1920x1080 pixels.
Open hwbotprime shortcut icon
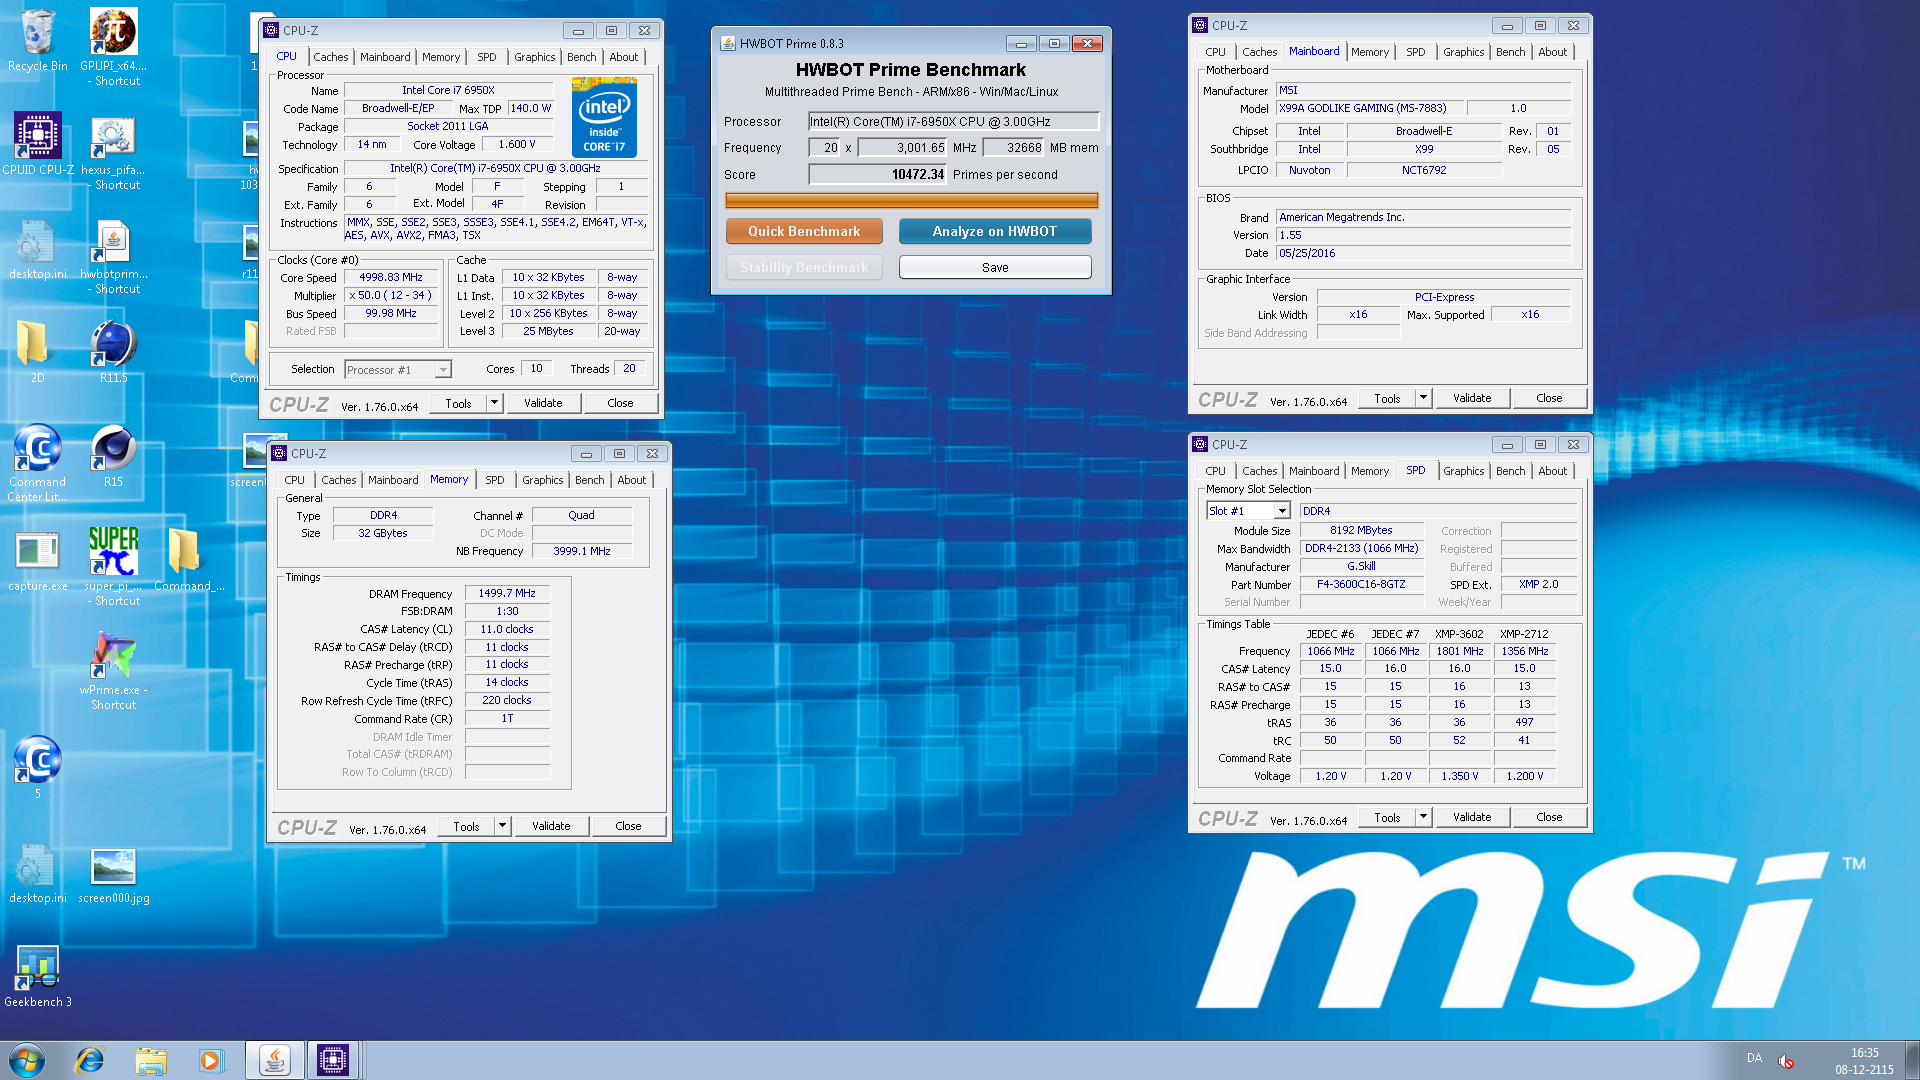coord(114,256)
